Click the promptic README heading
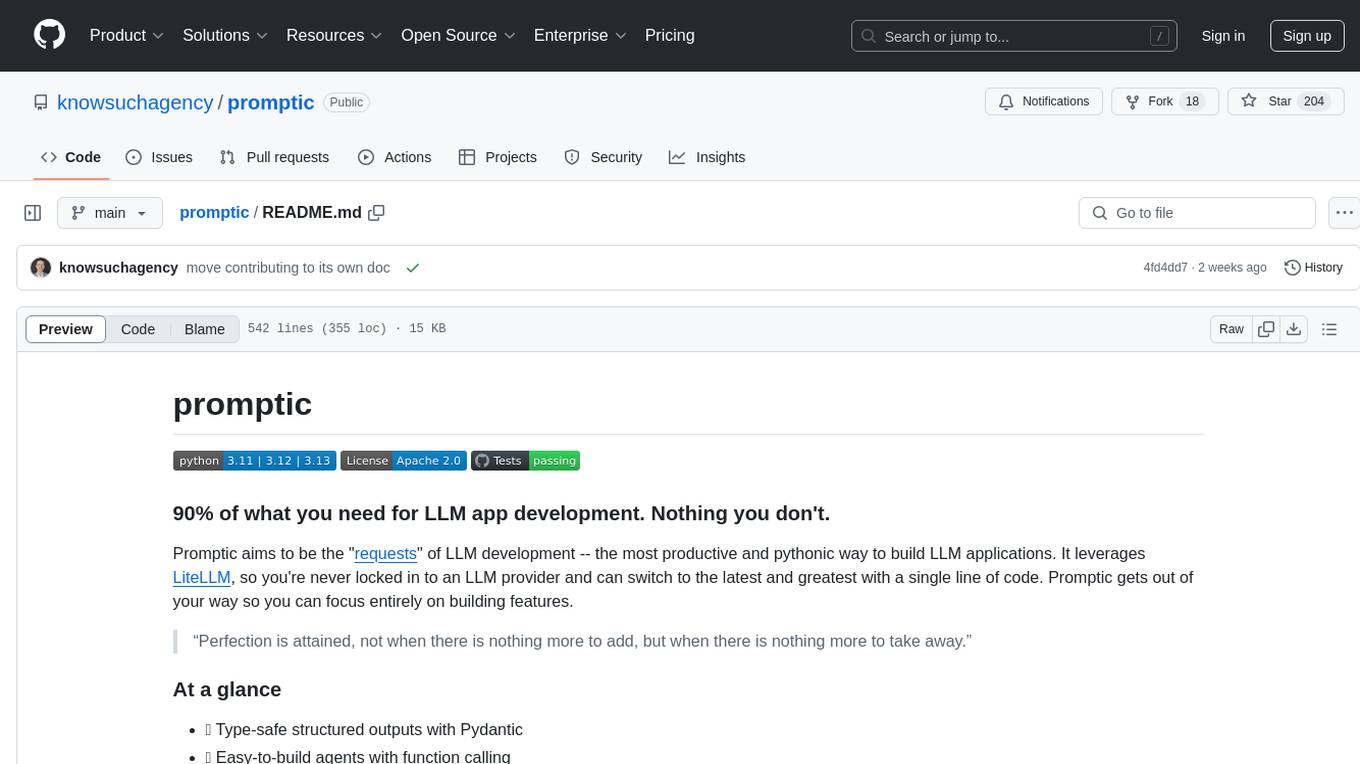 click(x=242, y=404)
